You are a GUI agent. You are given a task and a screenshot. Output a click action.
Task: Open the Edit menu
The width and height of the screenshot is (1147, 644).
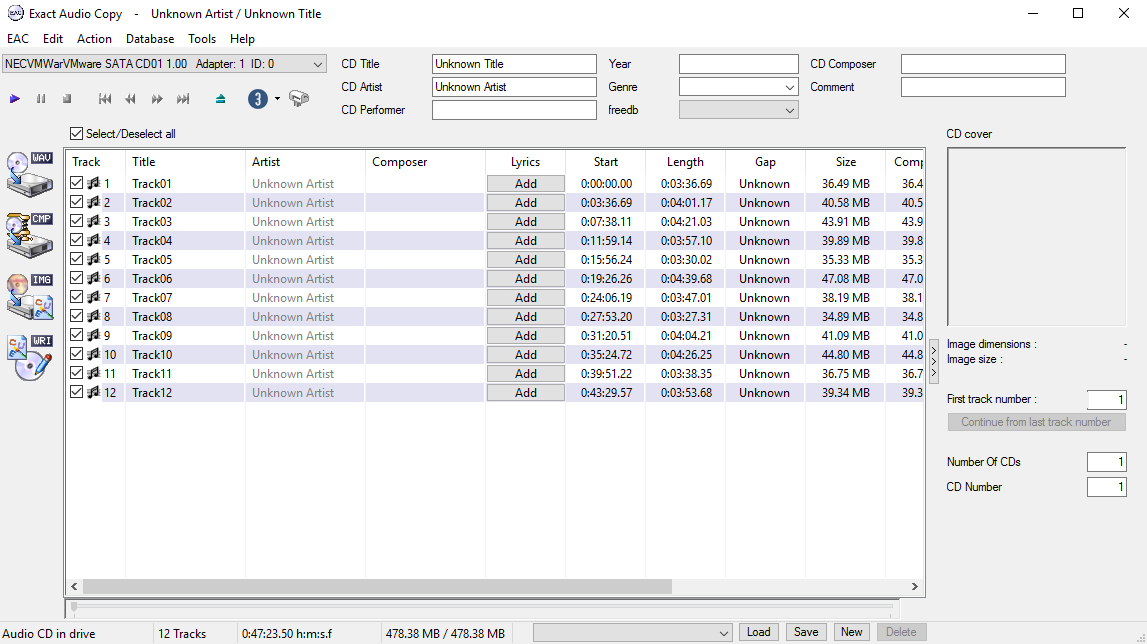click(53, 39)
